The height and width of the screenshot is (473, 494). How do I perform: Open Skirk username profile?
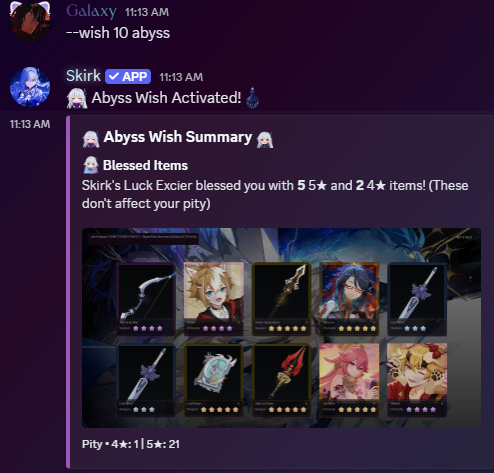point(83,76)
